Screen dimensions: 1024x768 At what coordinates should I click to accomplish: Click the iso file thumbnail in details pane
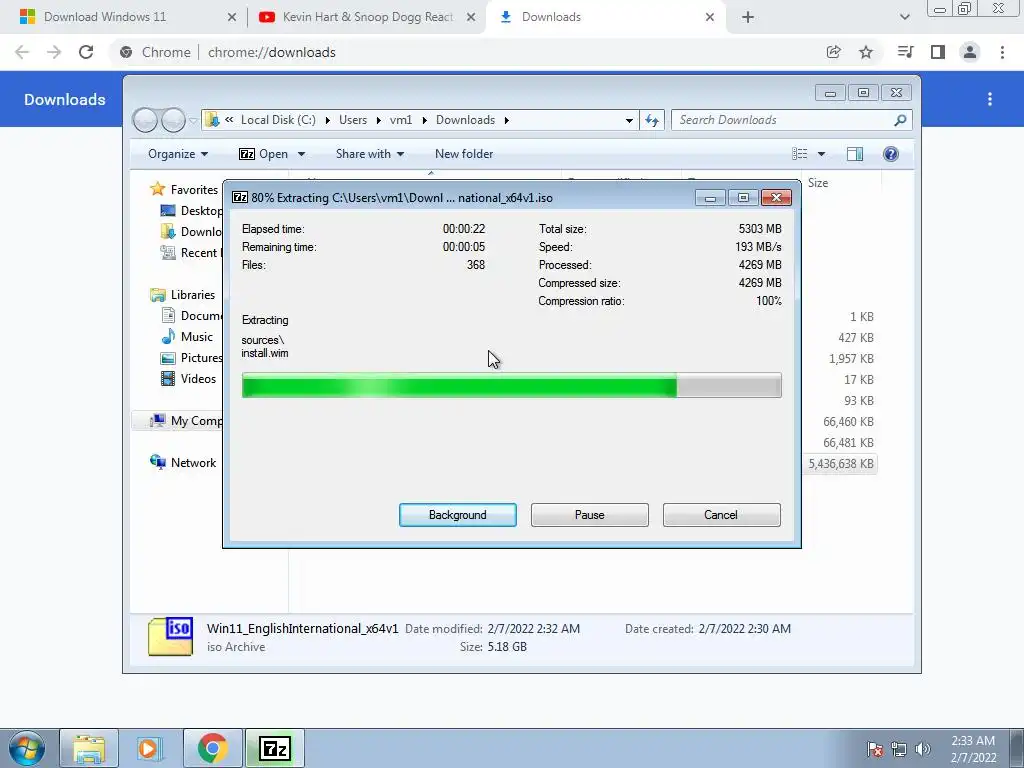click(170, 636)
